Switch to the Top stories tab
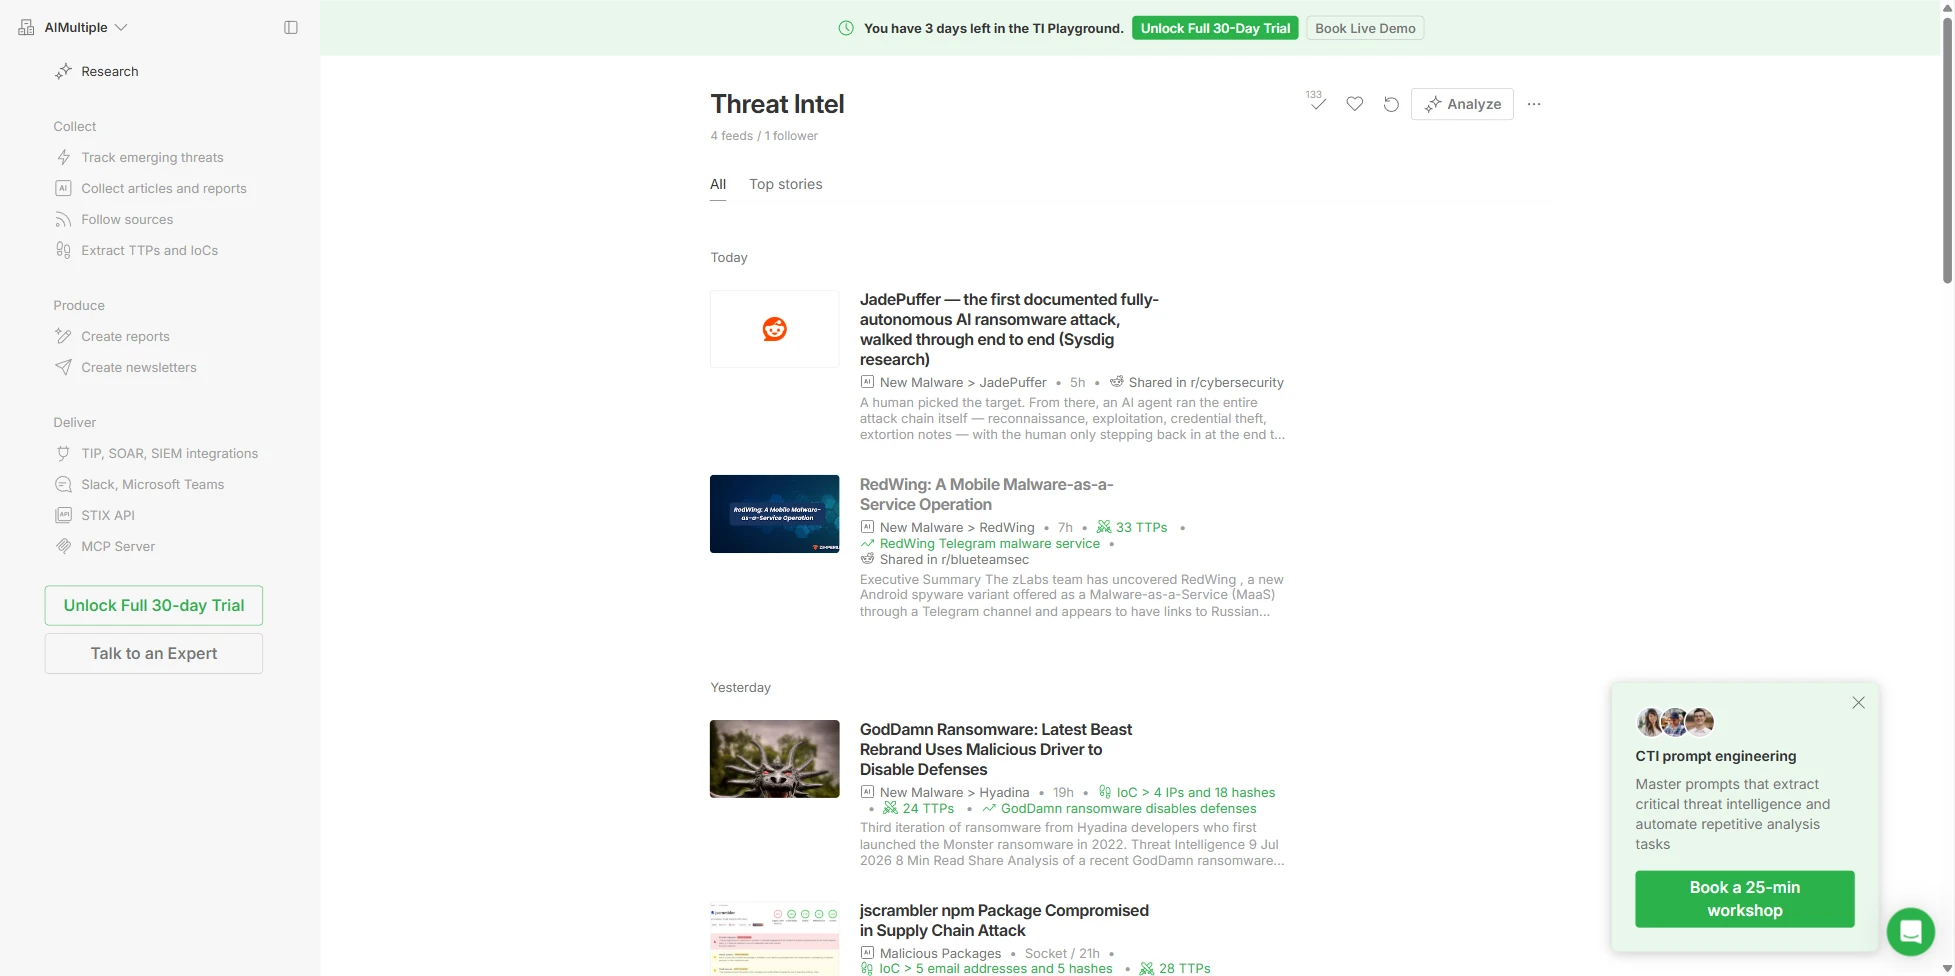Screen dimensions: 1955x976 pos(786,184)
